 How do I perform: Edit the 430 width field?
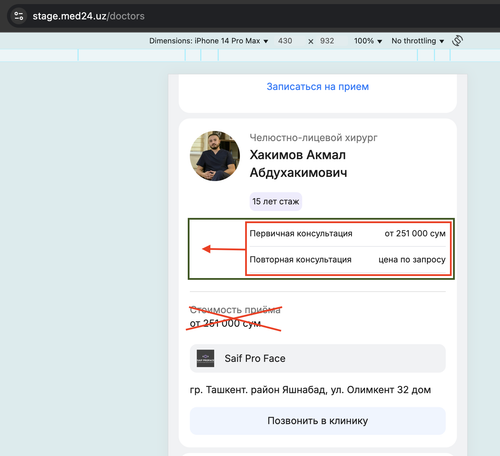click(285, 41)
